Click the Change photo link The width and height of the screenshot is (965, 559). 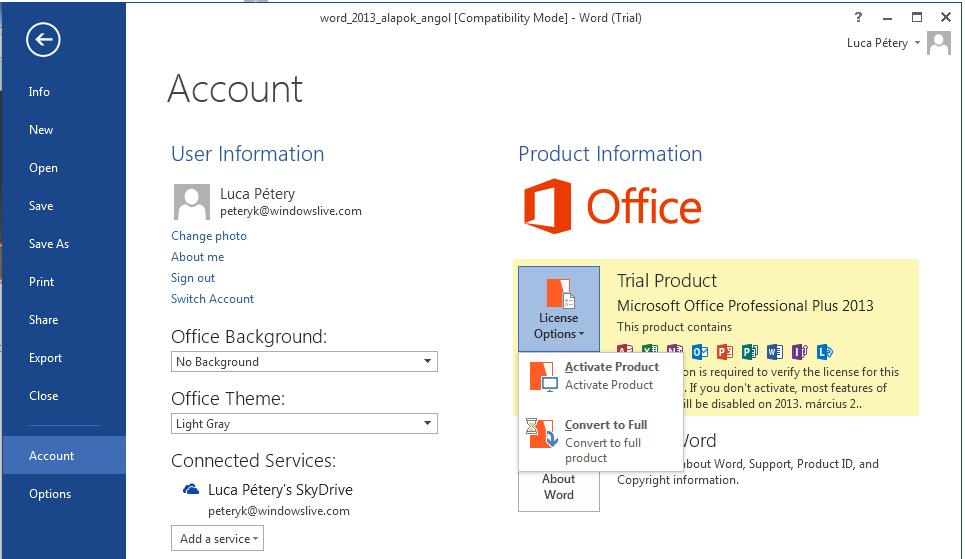coord(209,236)
